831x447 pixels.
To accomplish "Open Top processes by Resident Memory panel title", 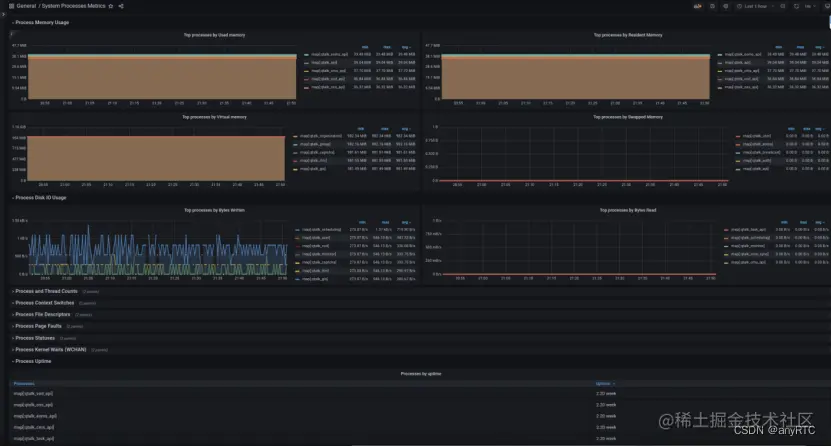I will [627, 35].
